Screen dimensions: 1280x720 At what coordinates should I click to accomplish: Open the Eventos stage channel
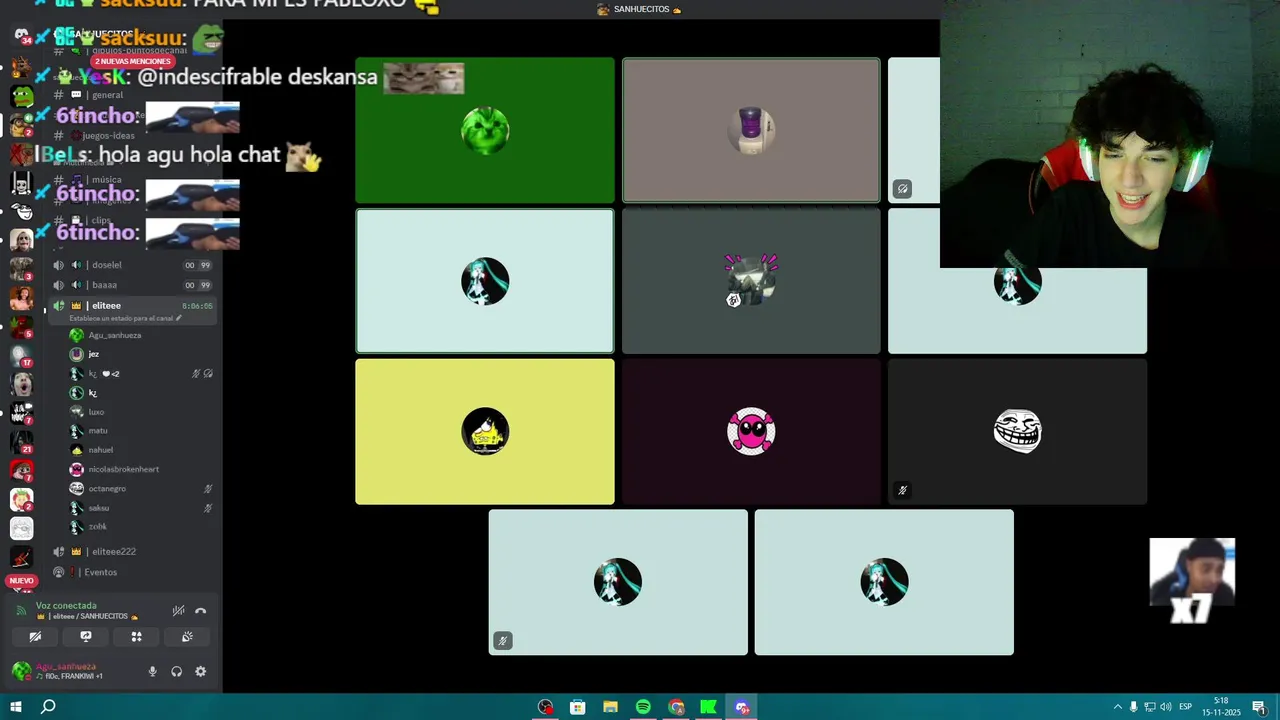(x=132, y=572)
